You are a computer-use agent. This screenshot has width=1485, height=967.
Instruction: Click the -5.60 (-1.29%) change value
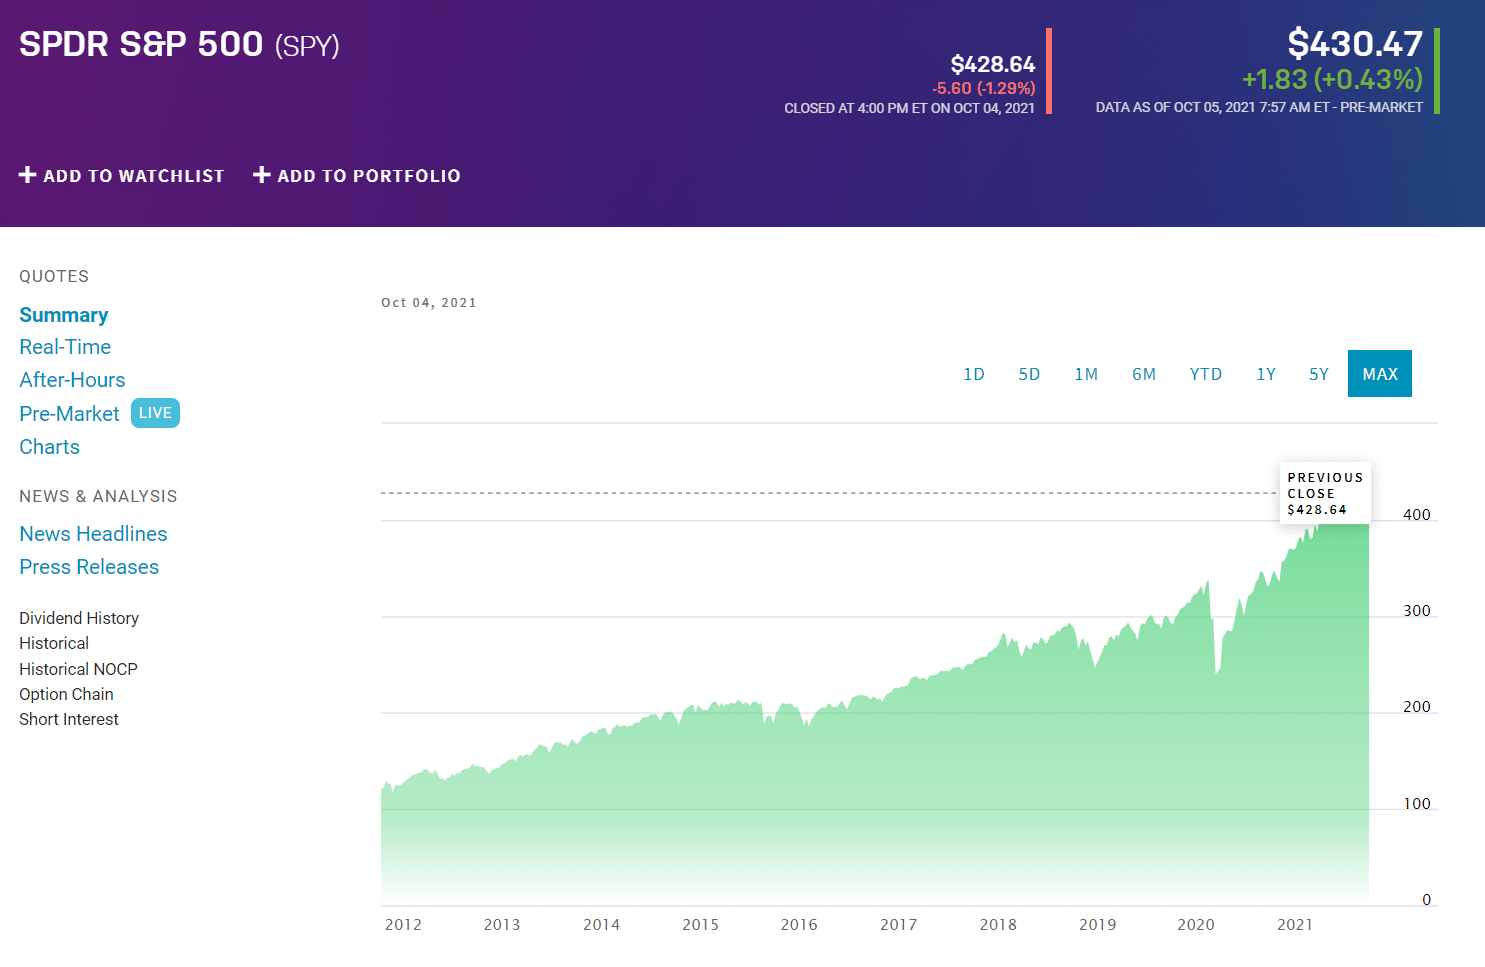click(983, 88)
